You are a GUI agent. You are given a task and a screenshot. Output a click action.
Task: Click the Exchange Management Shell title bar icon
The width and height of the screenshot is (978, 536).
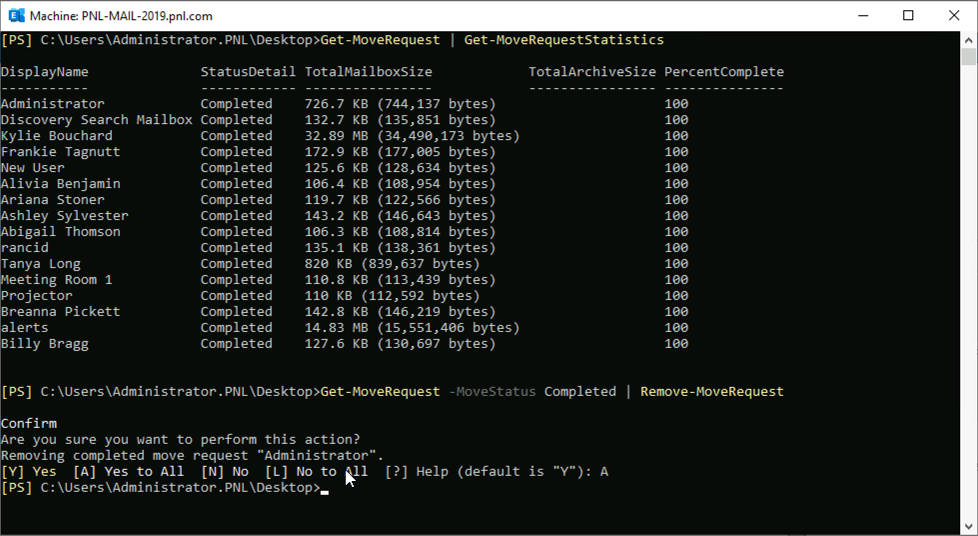[x=14, y=16]
